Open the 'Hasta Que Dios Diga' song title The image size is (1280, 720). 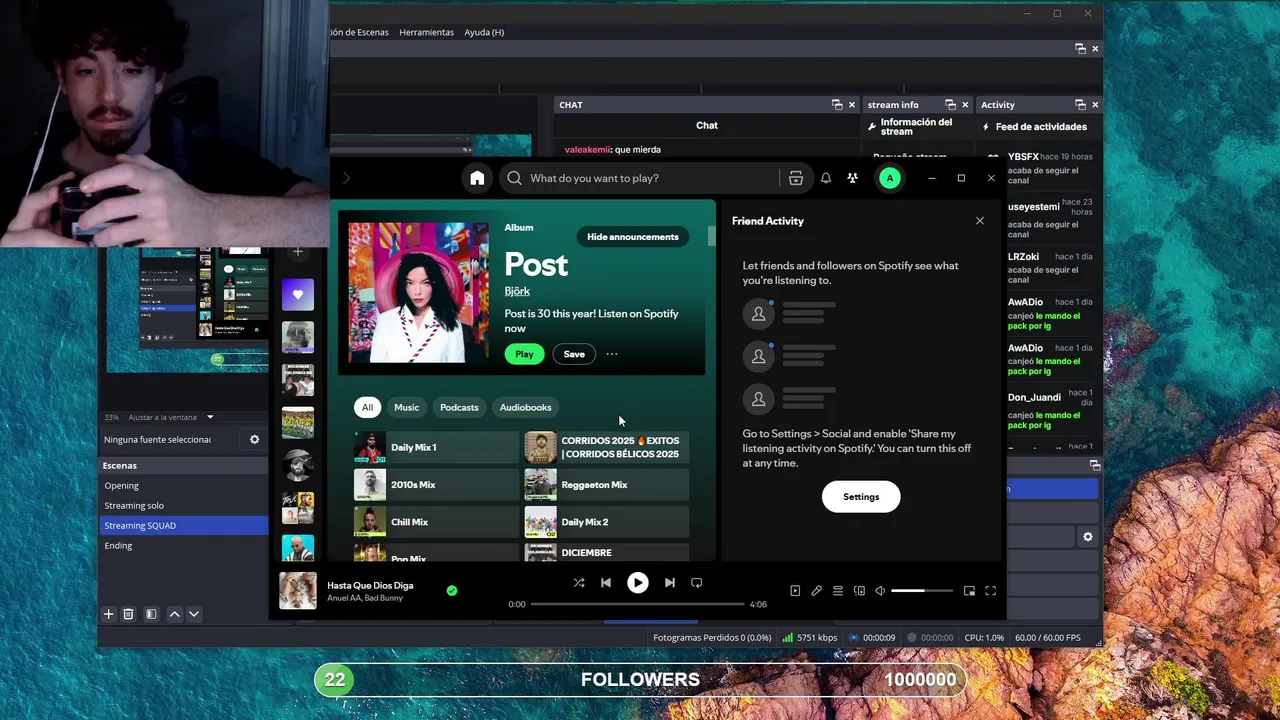click(x=370, y=586)
